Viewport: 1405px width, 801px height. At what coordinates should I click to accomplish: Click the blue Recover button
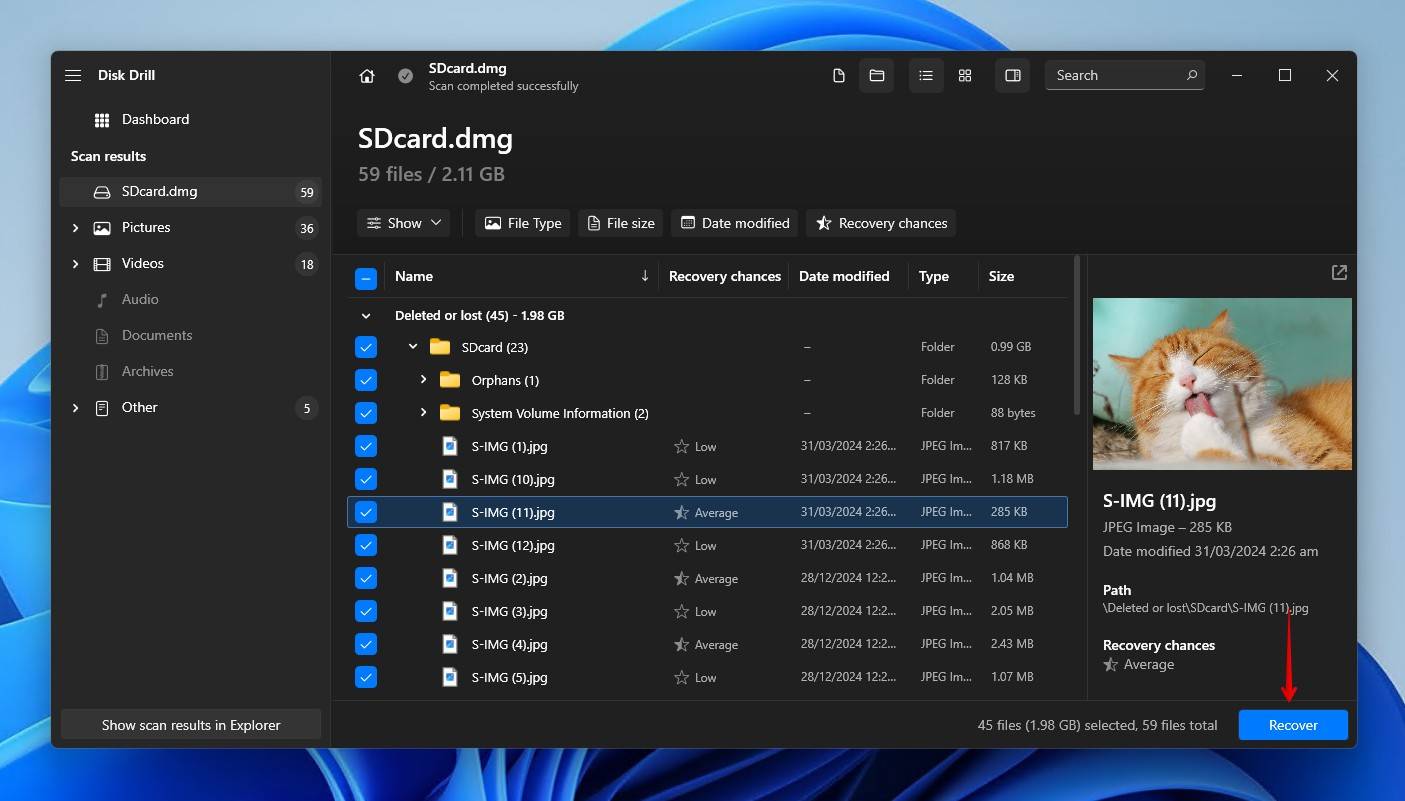point(1292,725)
